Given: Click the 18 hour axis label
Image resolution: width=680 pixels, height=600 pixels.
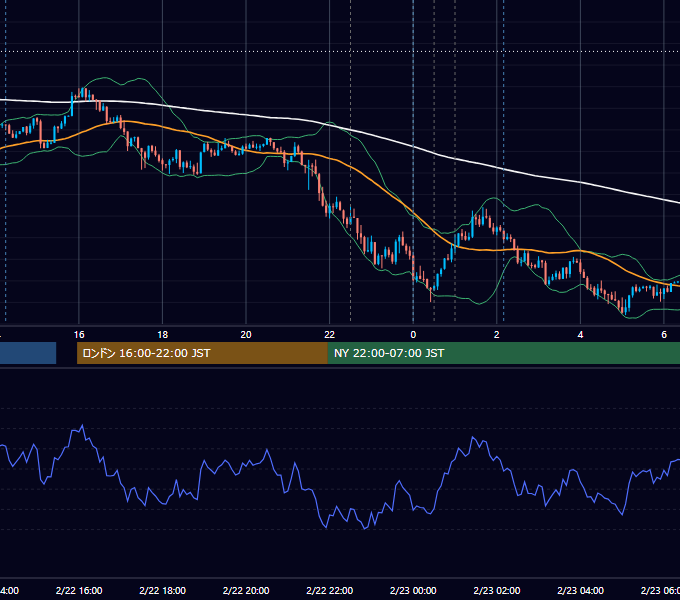Looking at the screenshot, I should point(162,335).
